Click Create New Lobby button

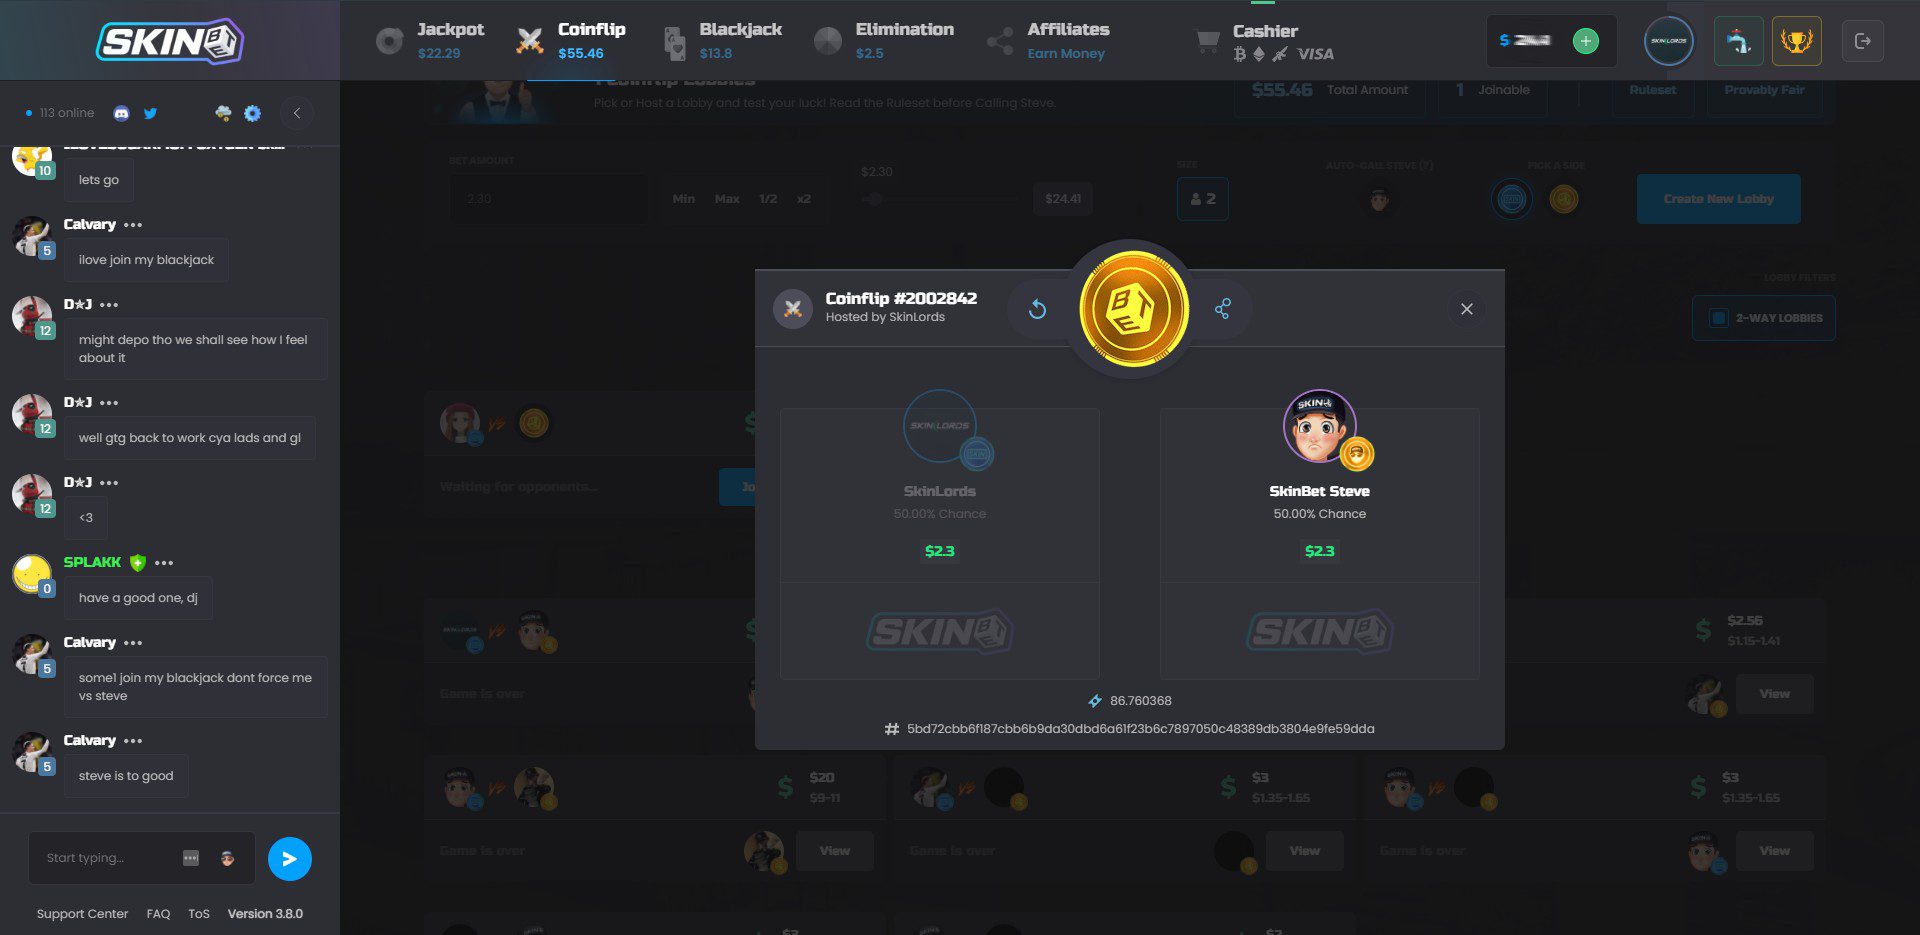1718,199
